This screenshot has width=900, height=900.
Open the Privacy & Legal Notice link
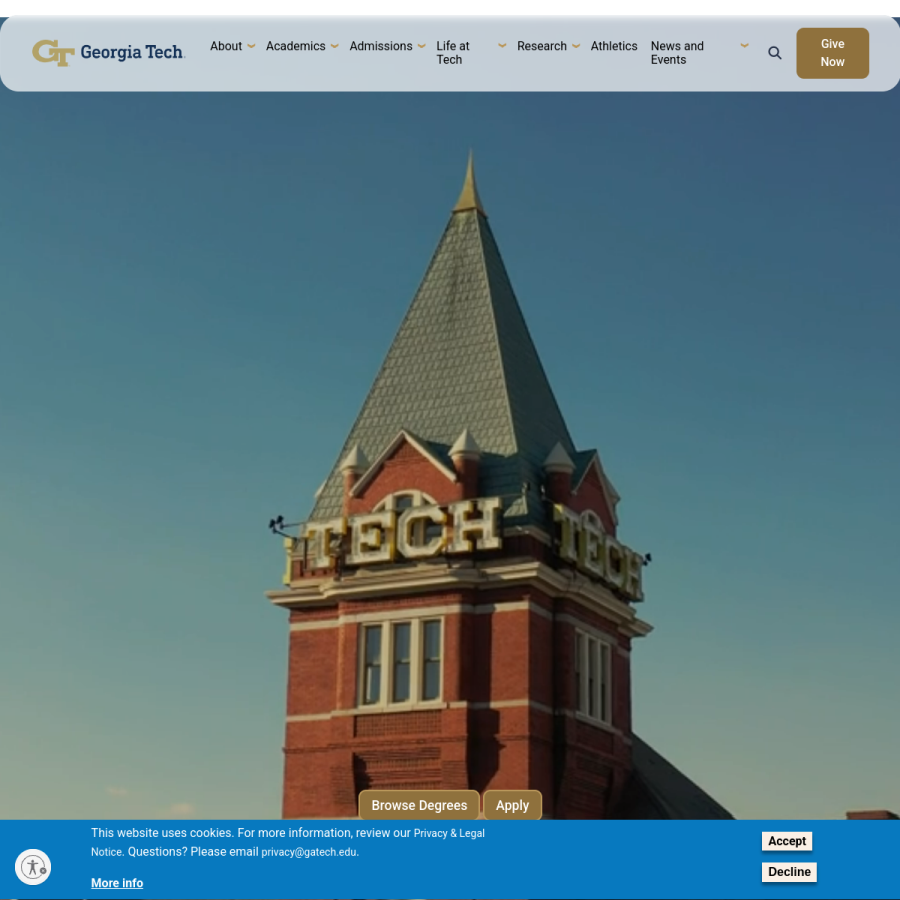449,833
